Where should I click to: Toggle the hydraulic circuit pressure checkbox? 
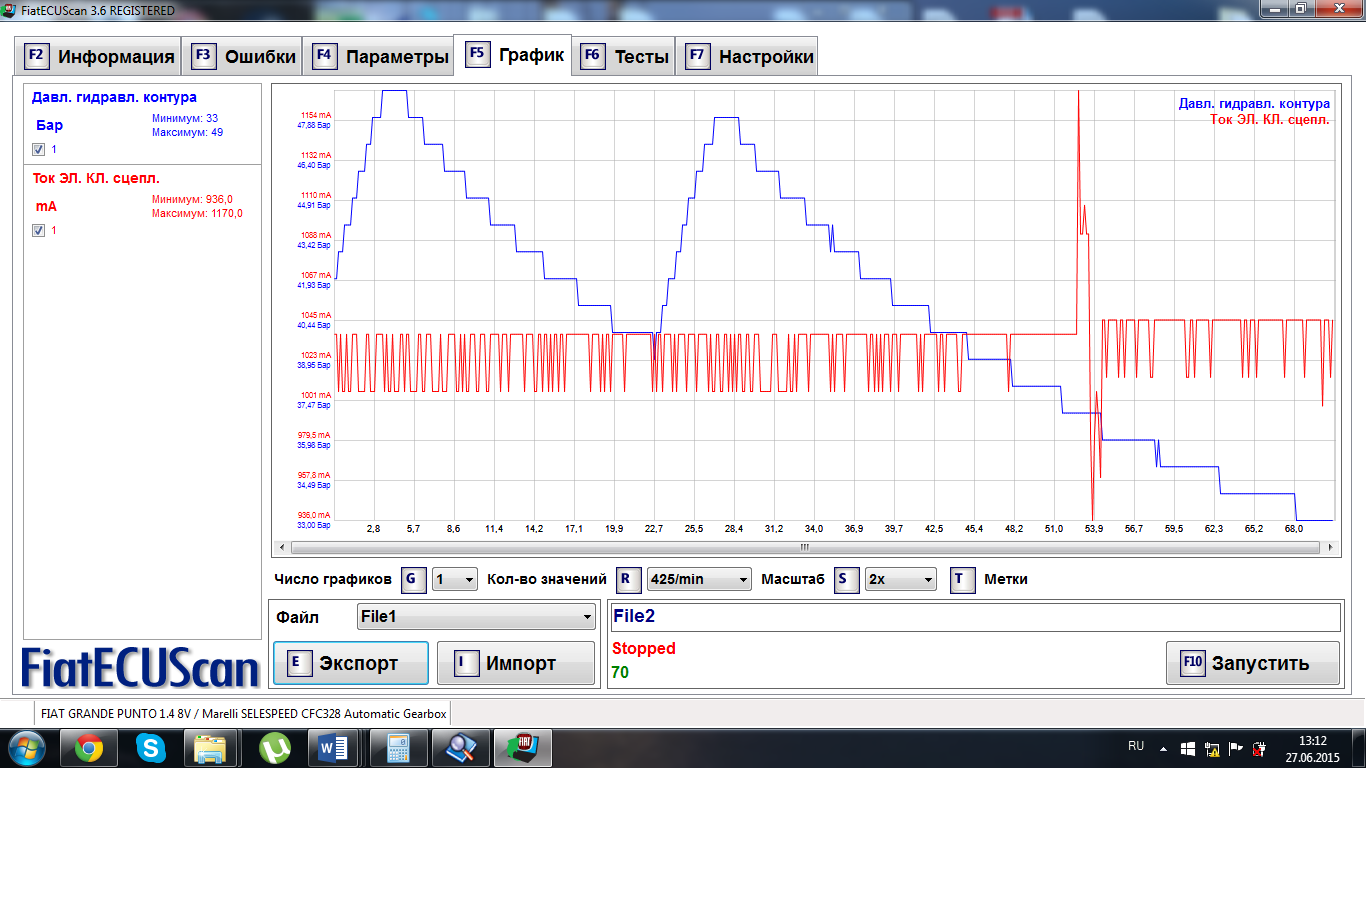pos(38,150)
